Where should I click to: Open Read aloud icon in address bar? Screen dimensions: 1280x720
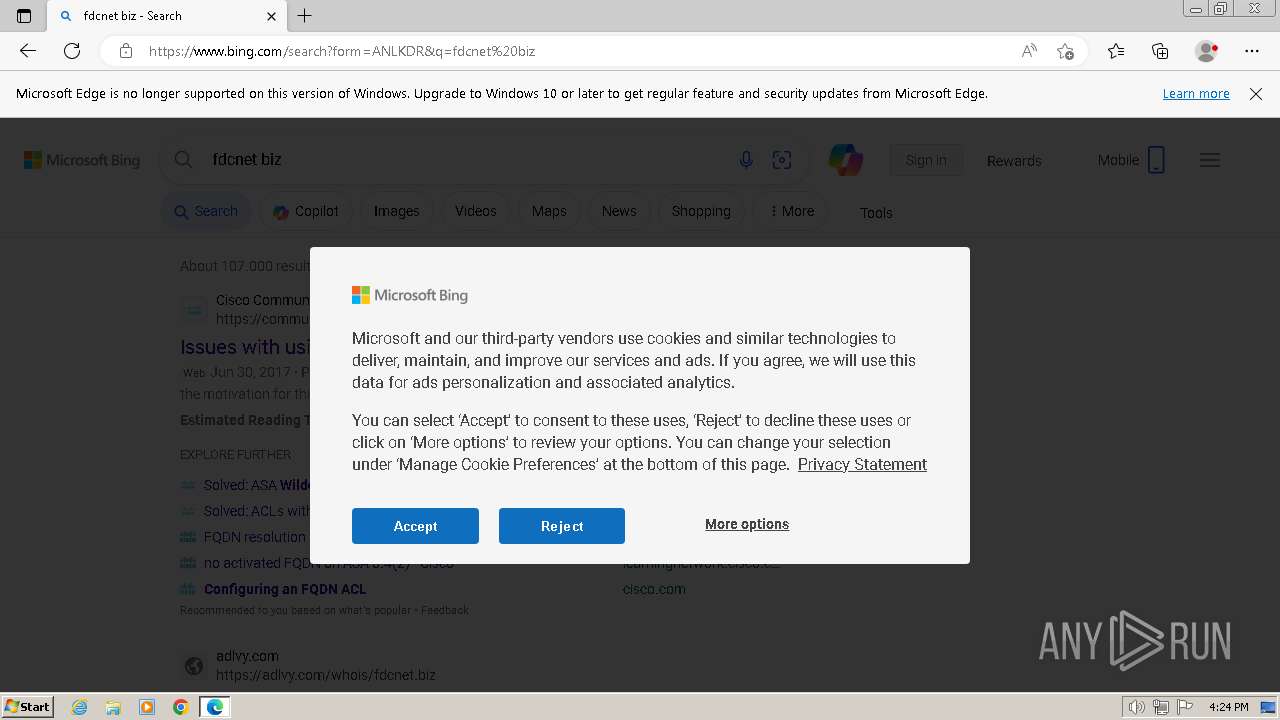1029,51
